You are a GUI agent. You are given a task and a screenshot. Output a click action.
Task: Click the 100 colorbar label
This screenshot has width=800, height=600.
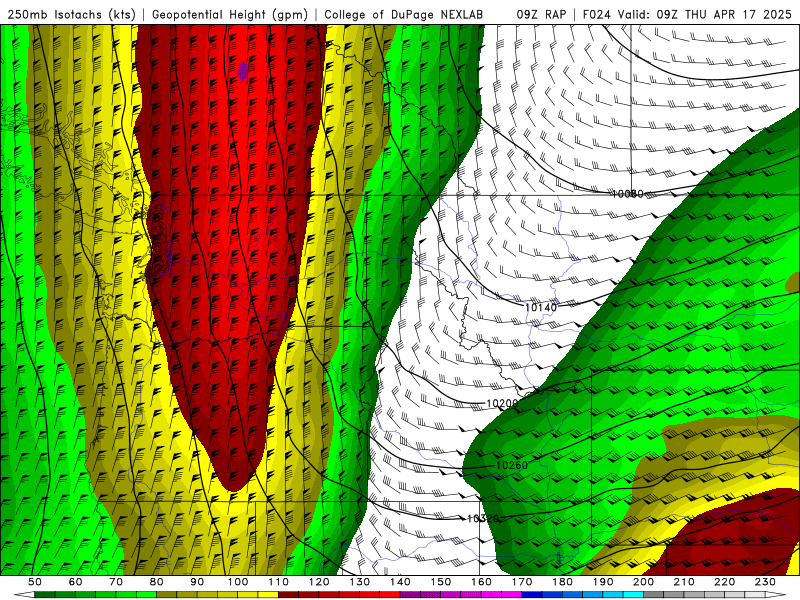(x=238, y=582)
